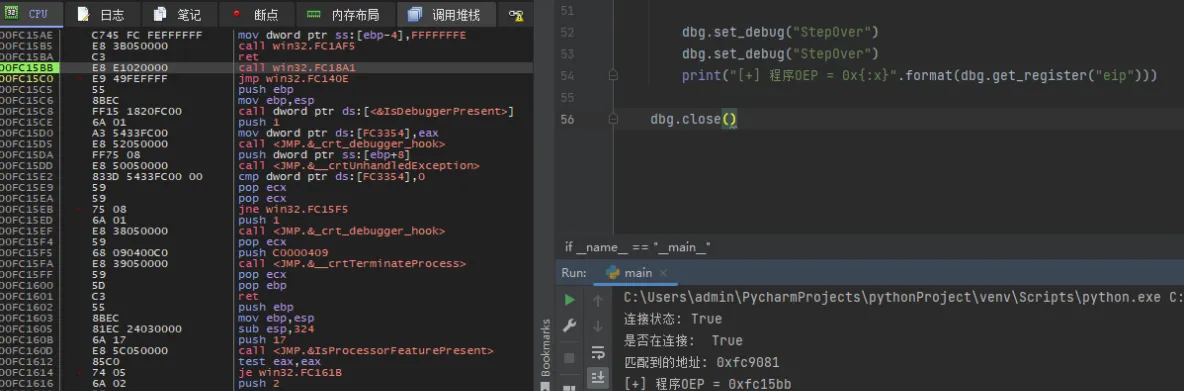The height and width of the screenshot is (391, 1184).
Task: Collapse the fold marker at line 54
Action: click(613, 75)
